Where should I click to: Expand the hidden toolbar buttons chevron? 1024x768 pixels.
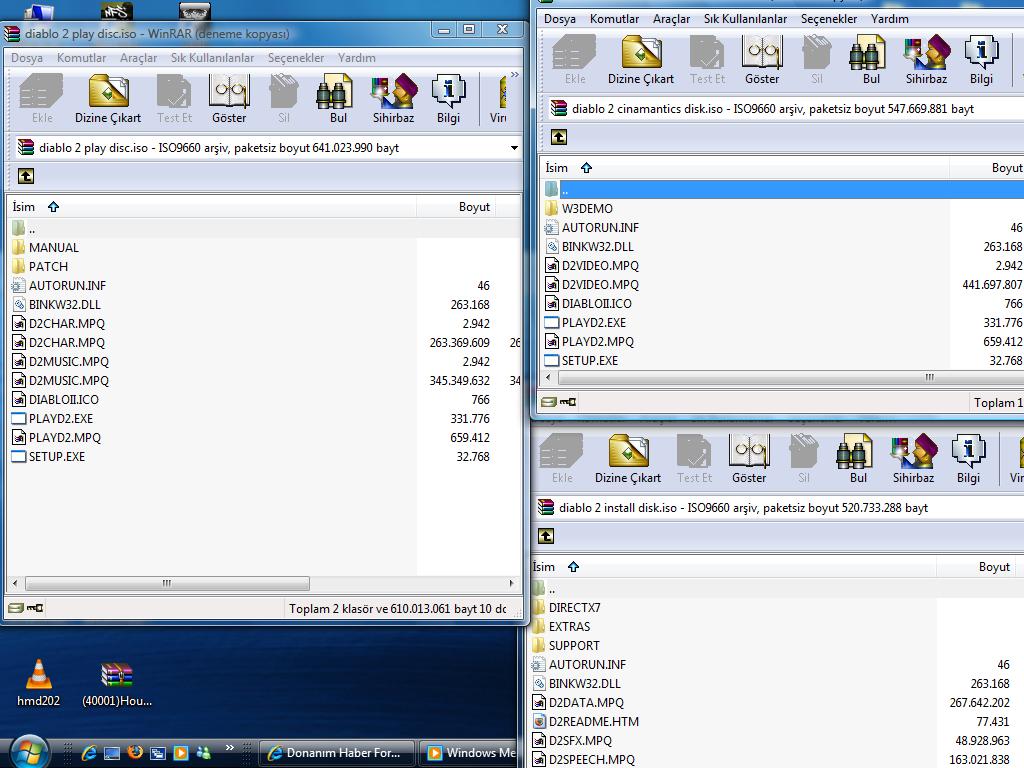515,75
